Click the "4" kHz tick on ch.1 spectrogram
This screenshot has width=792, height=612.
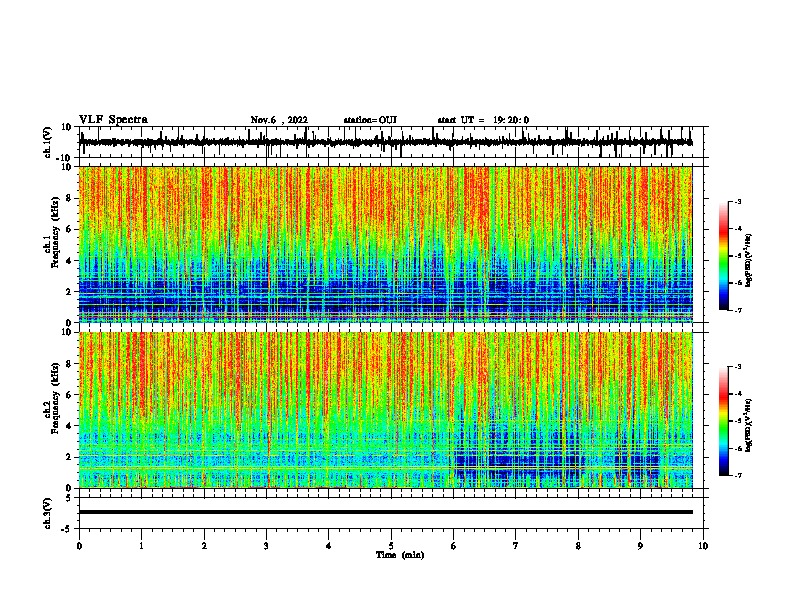coord(69,261)
